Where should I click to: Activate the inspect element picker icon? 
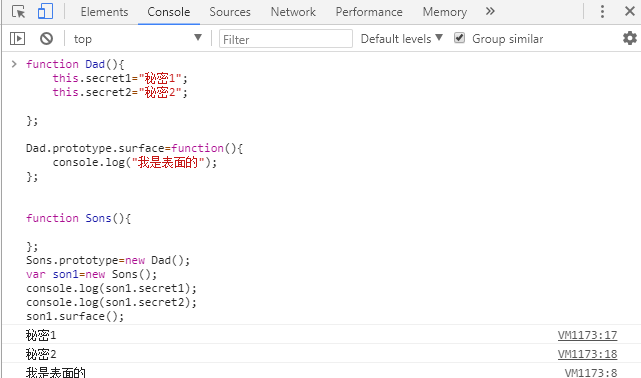18,11
